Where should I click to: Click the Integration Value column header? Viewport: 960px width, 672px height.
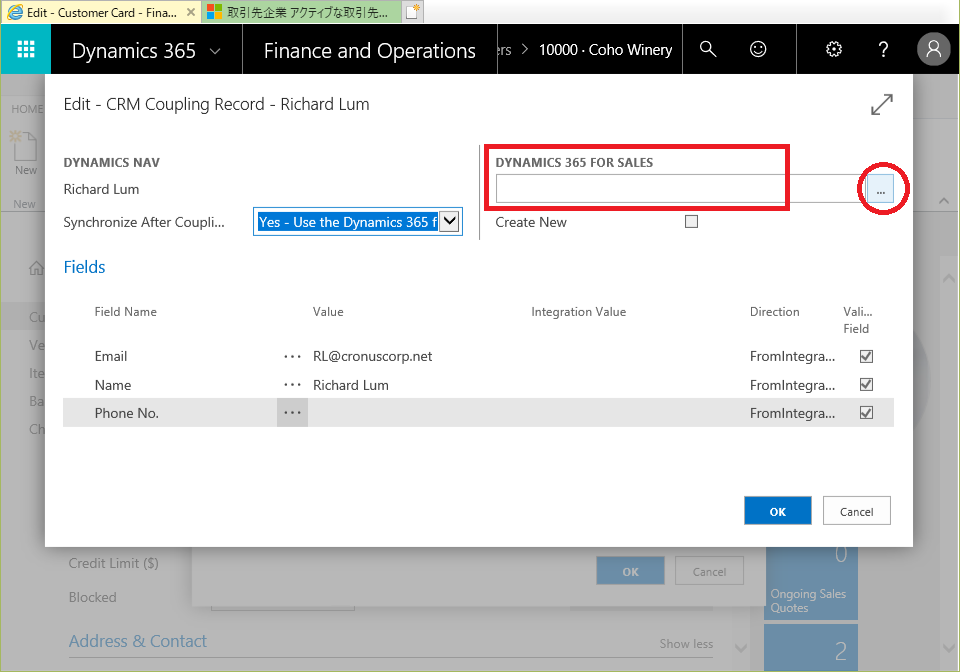coord(579,312)
